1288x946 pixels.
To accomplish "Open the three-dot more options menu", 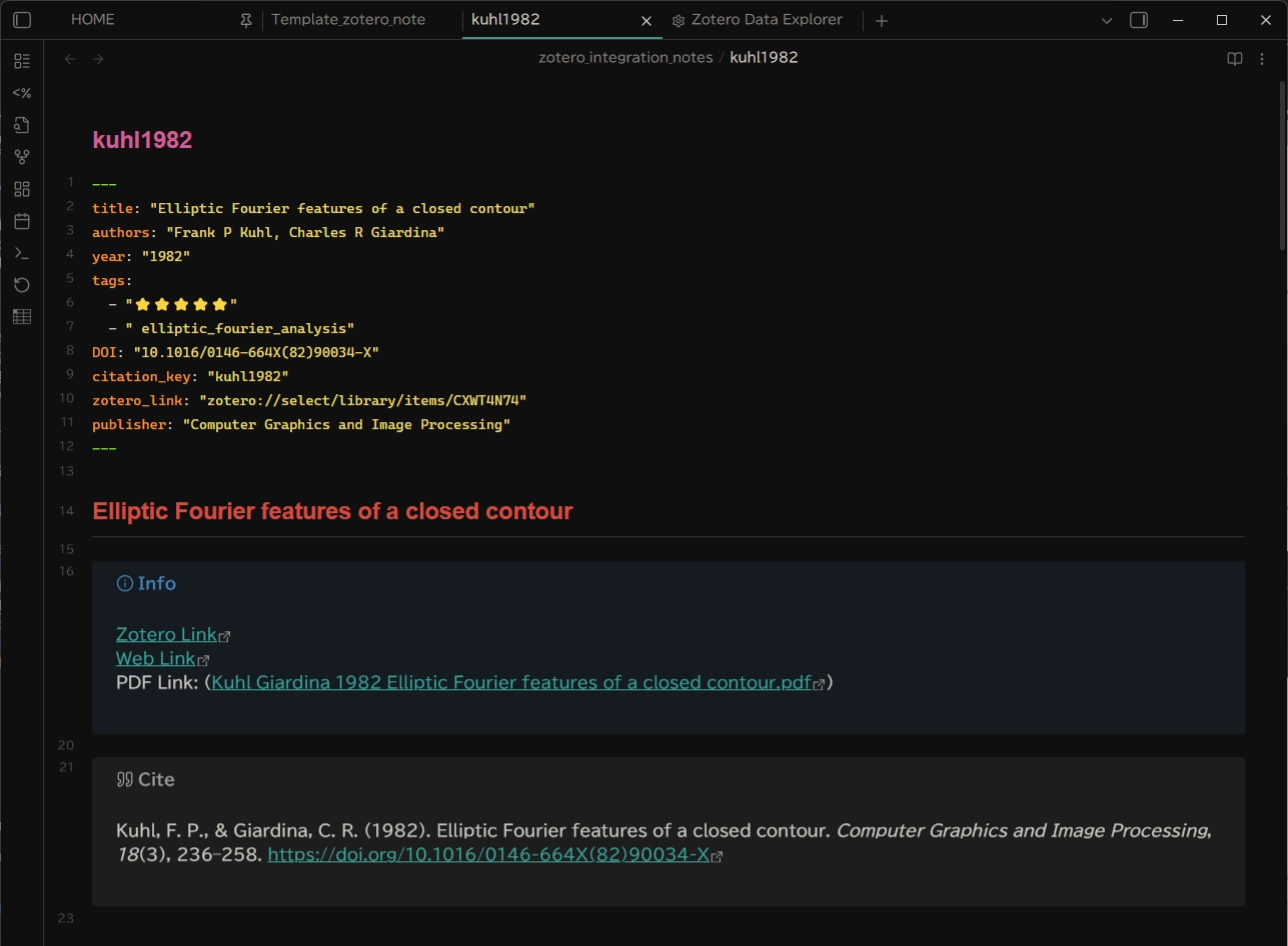I will click(1262, 59).
